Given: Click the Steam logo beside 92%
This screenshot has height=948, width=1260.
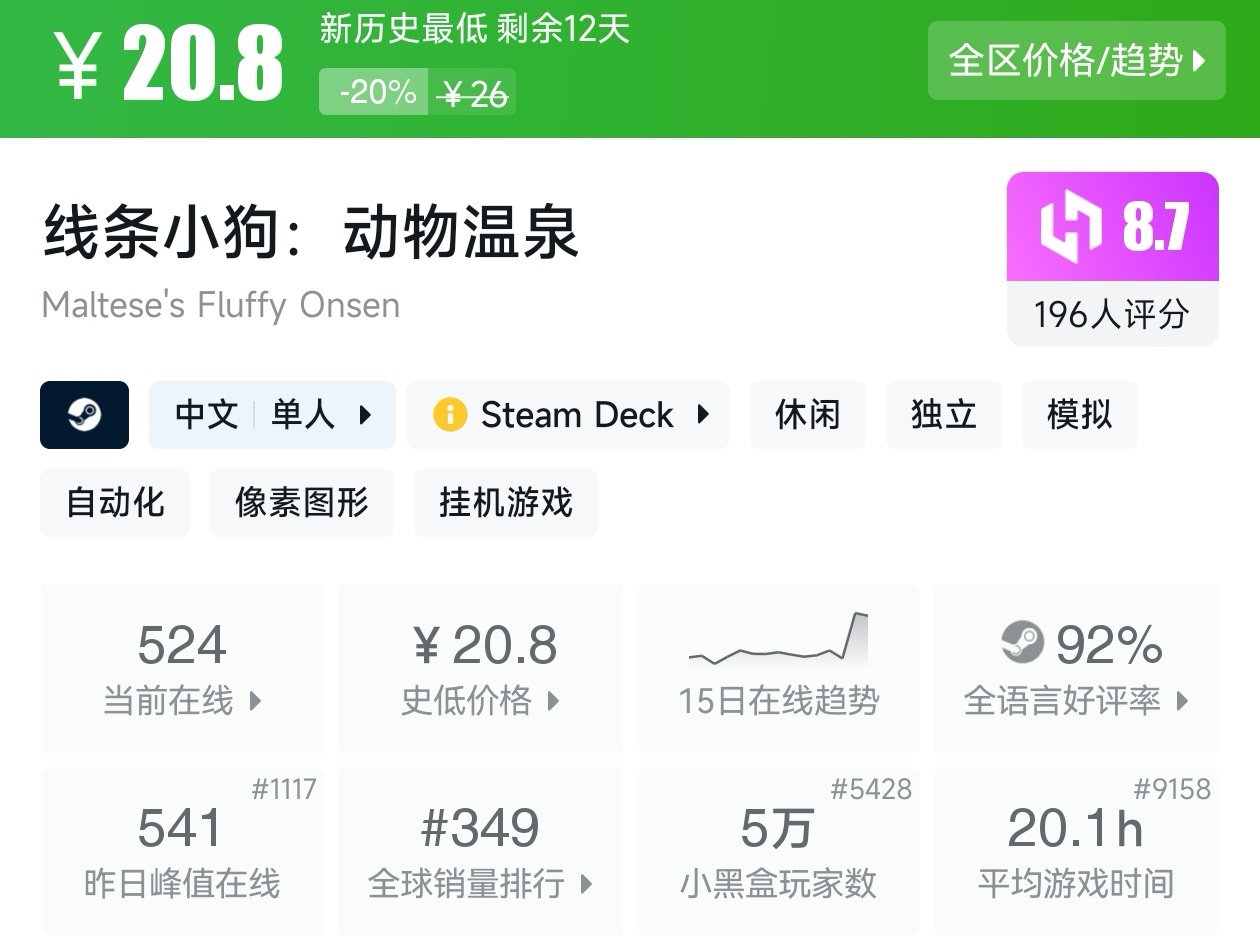Looking at the screenshot, I should tap(1022, 643).
